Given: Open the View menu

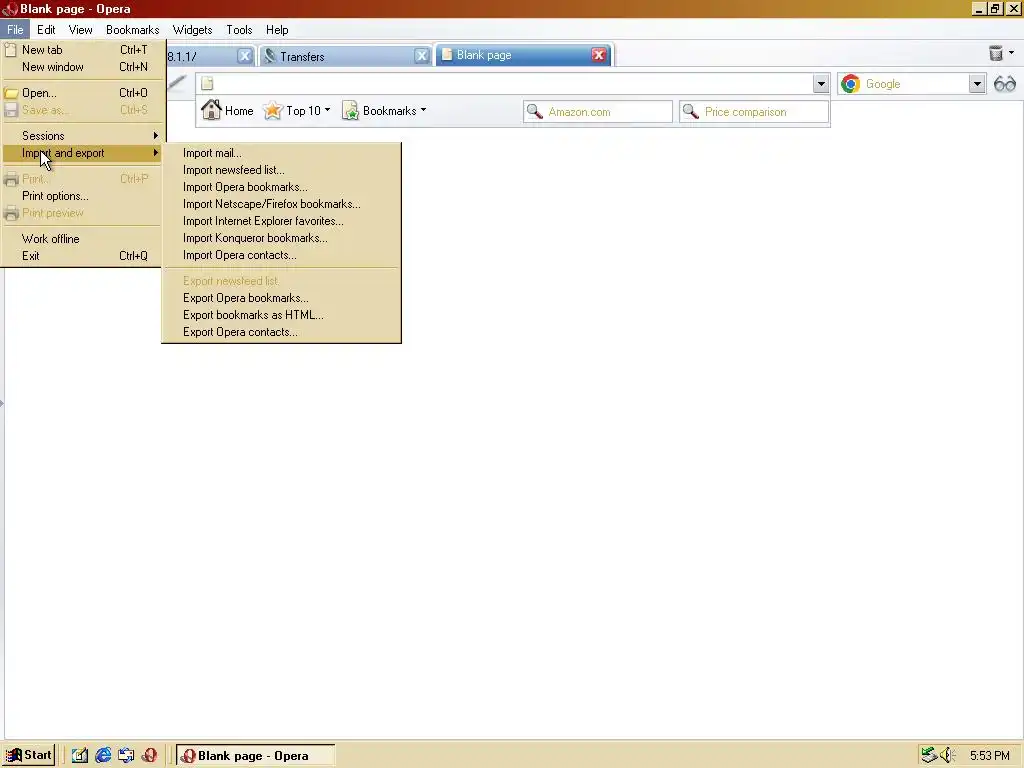Looking at the screenshot, I should [80, 29].
